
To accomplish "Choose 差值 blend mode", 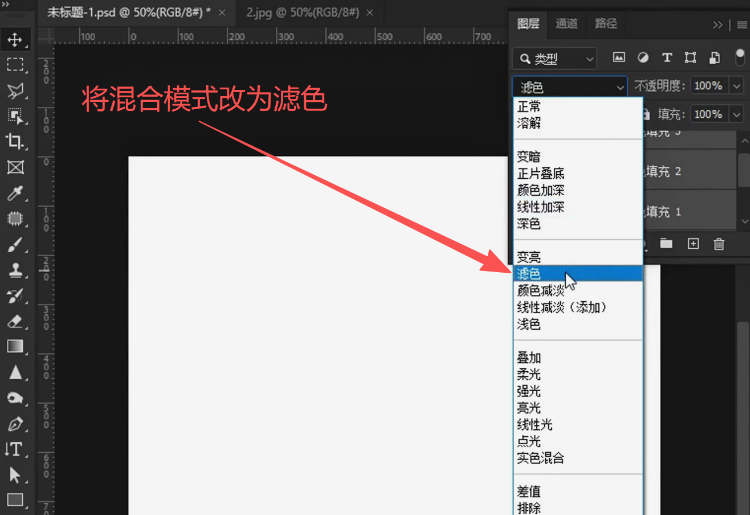I will coord(578,491).
